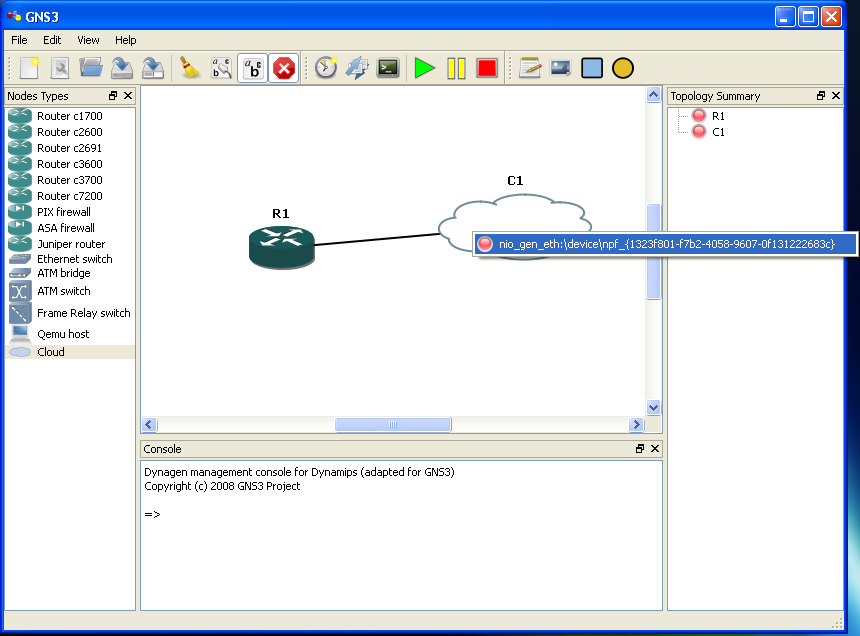Select Juniper router node type
Image resolution: width=860 pixels, height=636 pixels.
(70, 244)
